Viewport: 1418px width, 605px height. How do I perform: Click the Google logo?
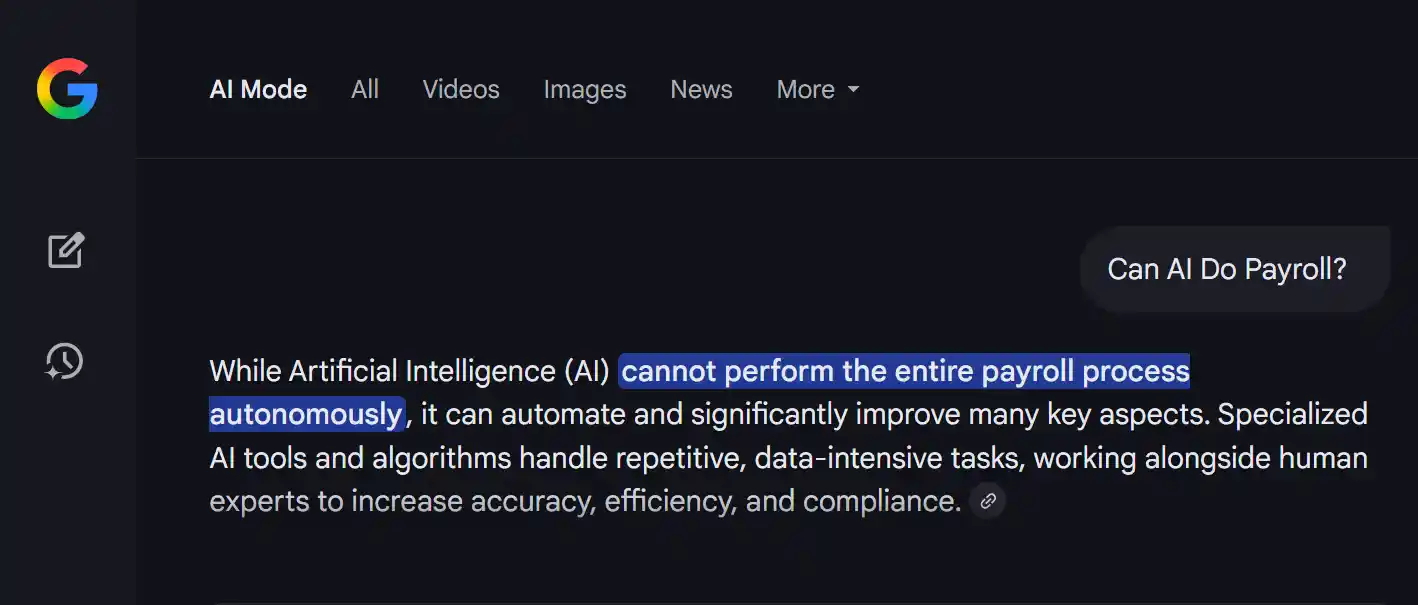click(x=67, y=89)
